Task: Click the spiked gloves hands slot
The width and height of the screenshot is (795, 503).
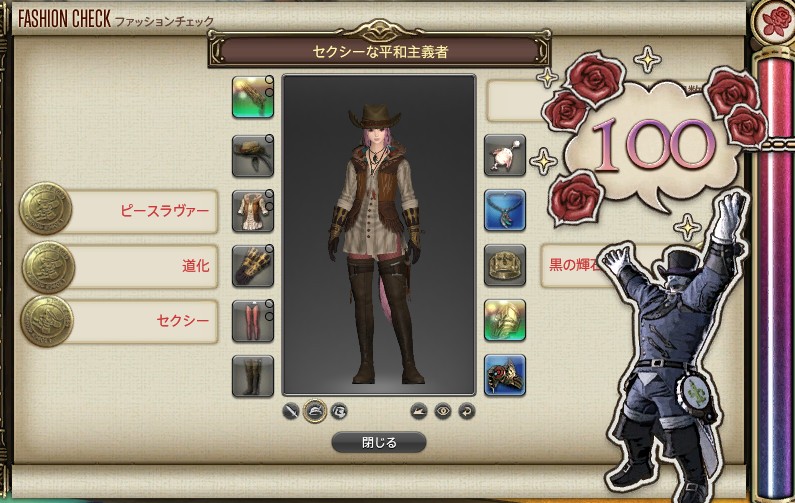Action: click(x=252, y=266)
